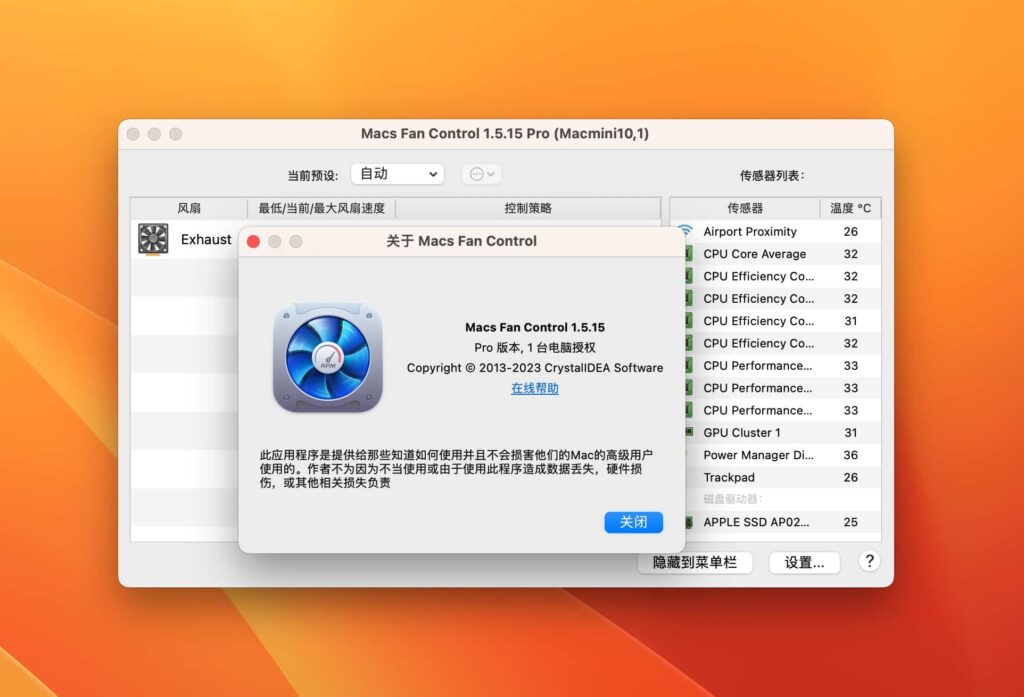Click 隐藏到菜单栏 button
Image resolution: width=1024 pixels, height=697 pixels.
pyautogui.click(x=694, y=562)
